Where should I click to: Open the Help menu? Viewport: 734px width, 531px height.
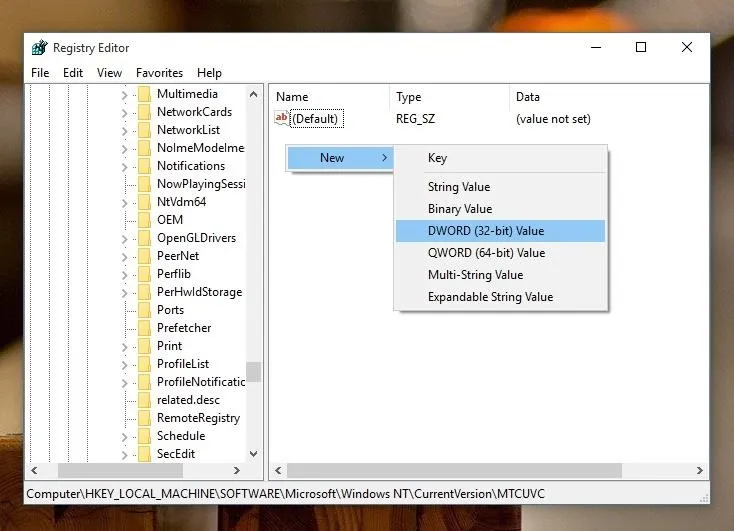click(x=209, y=73)
